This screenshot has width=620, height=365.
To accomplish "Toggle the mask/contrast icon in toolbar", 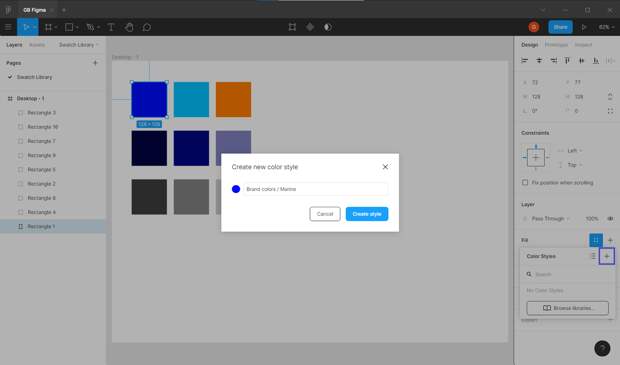I will (327, 27).
